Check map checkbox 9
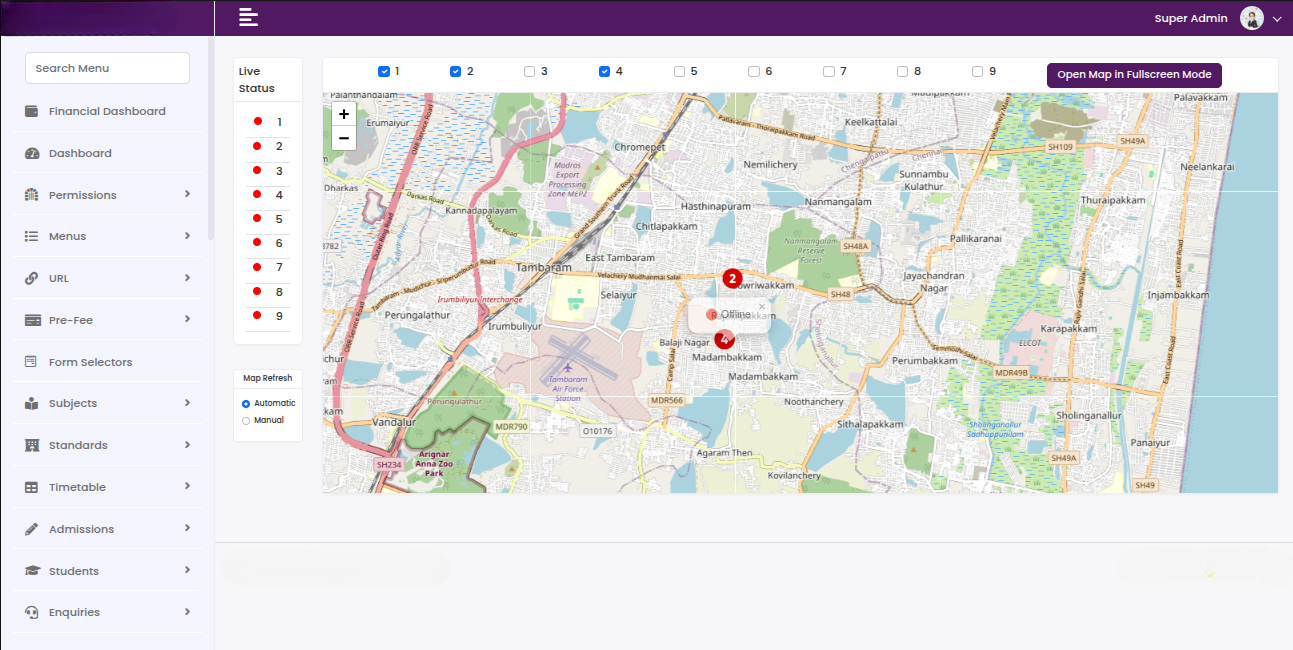Screen dimensions: 1293x650 coord(978,71)
